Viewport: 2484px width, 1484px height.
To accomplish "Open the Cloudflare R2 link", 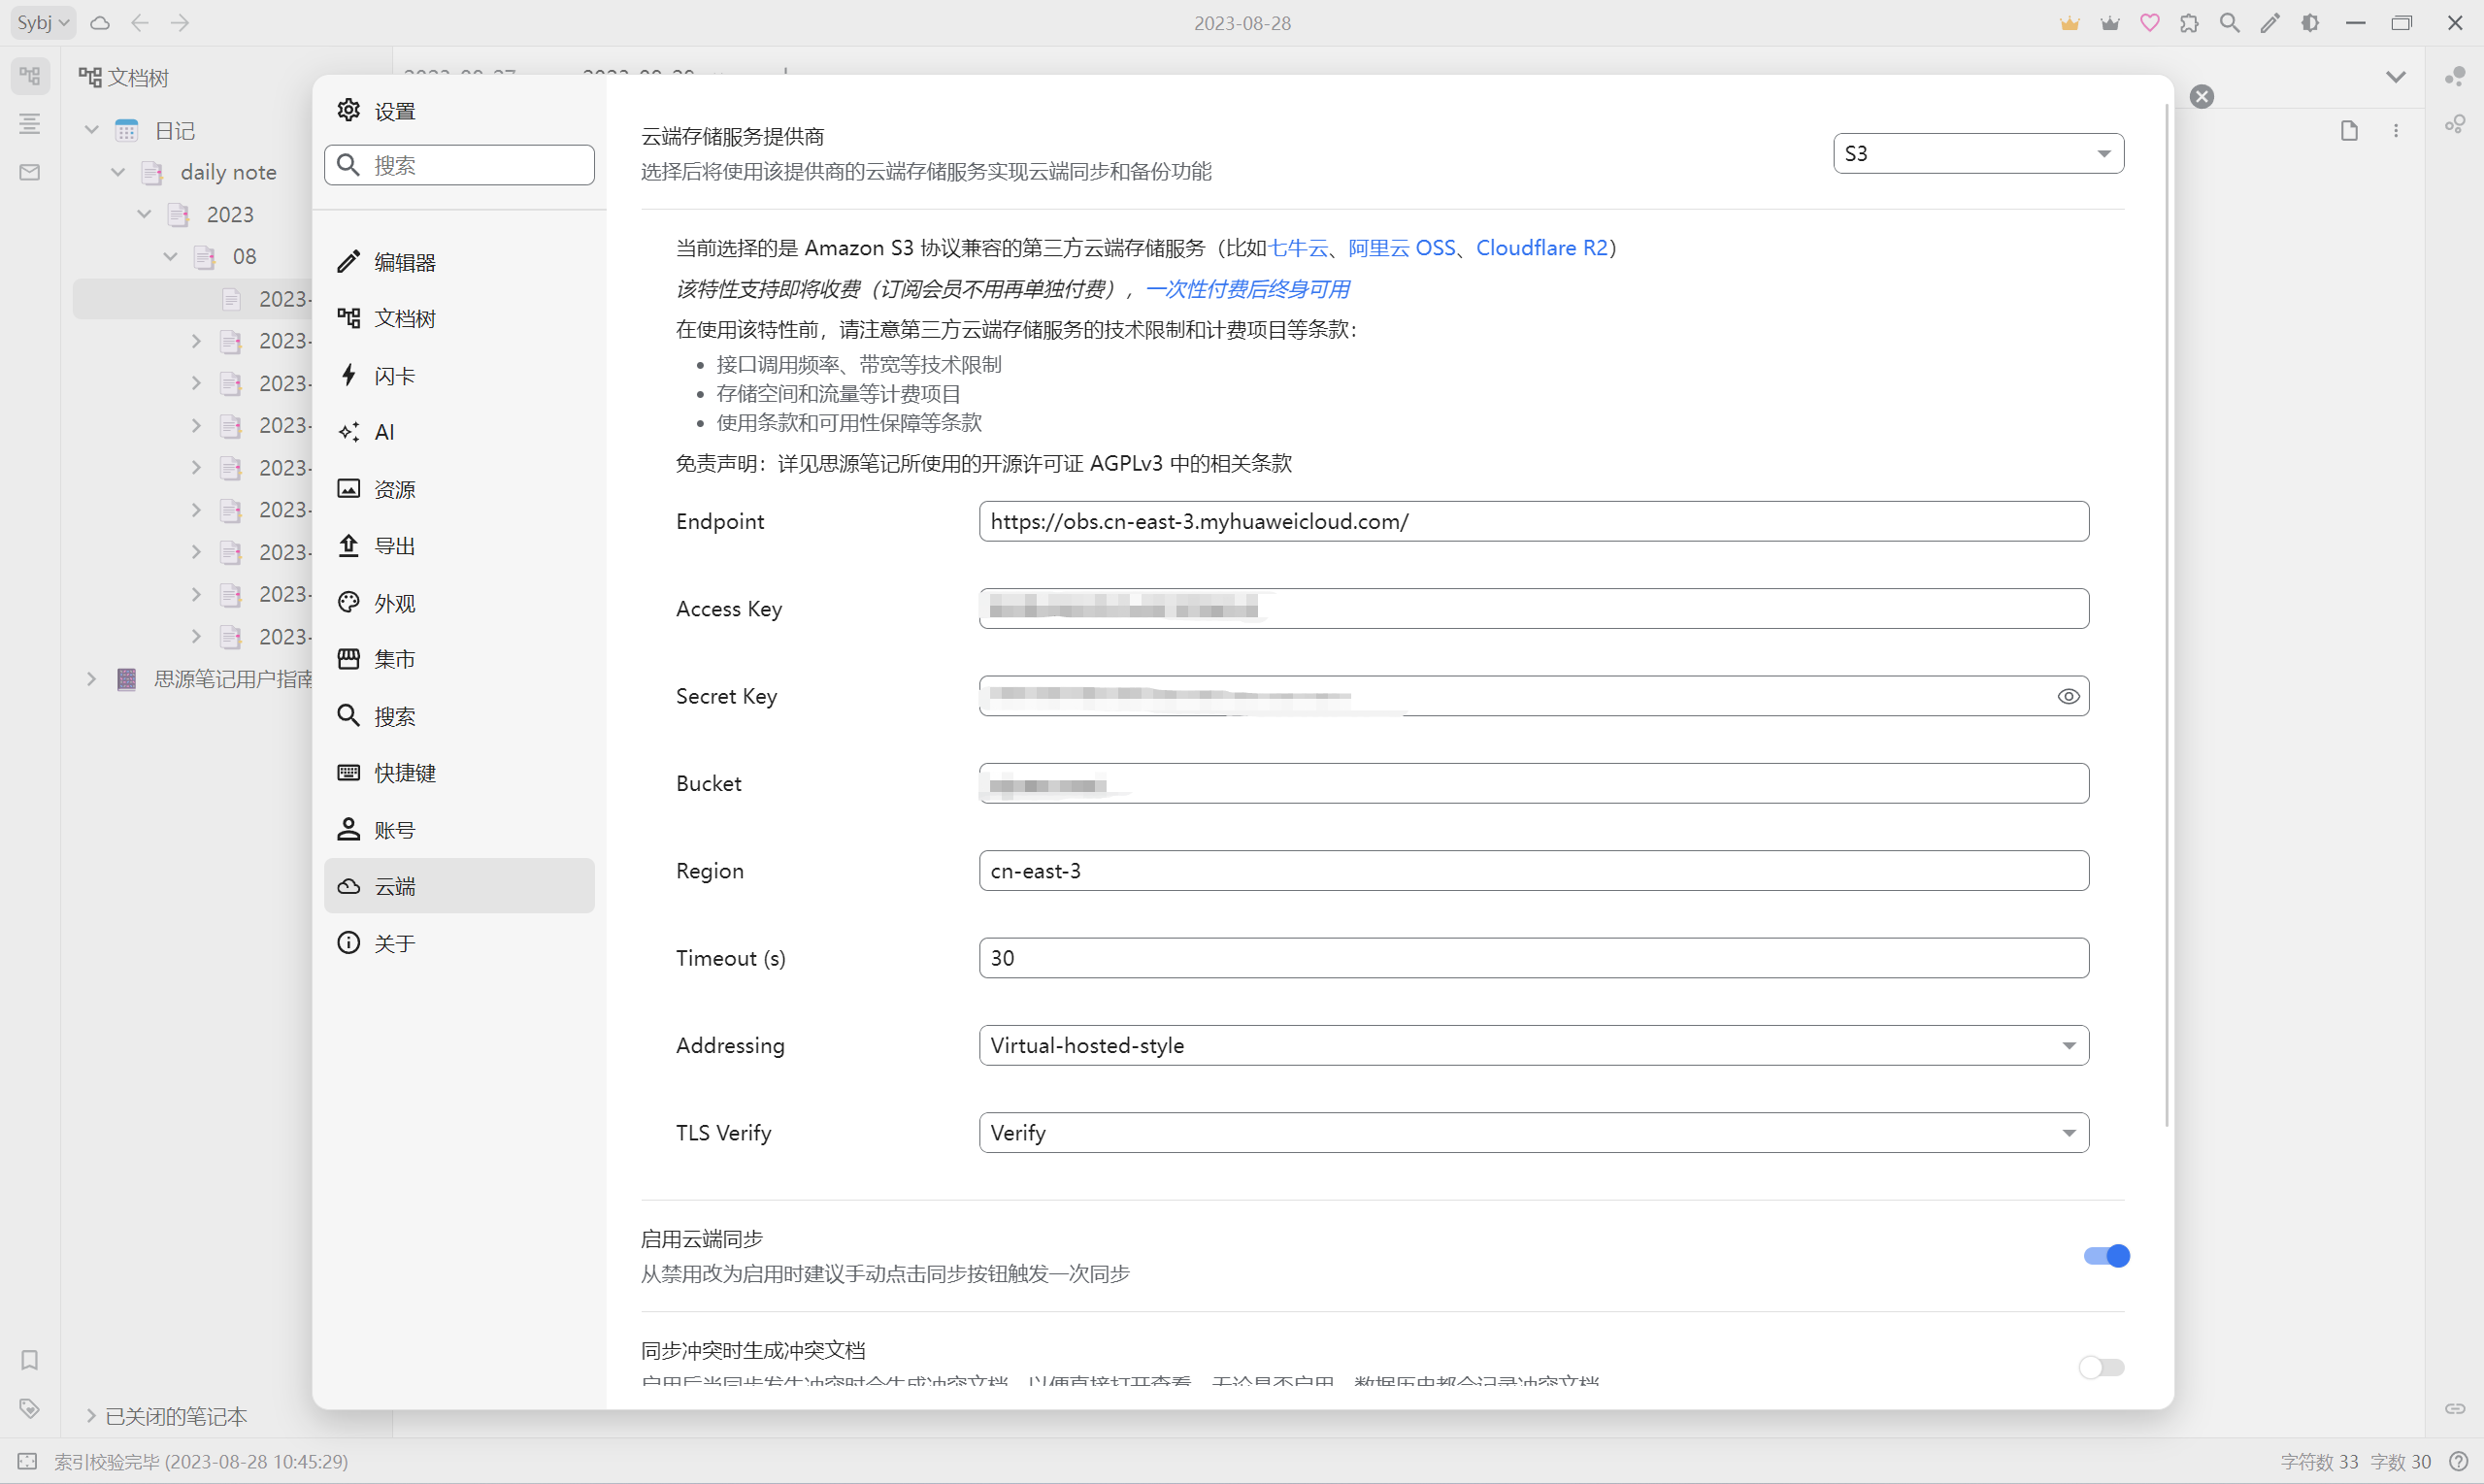I will coord(1541,247).
